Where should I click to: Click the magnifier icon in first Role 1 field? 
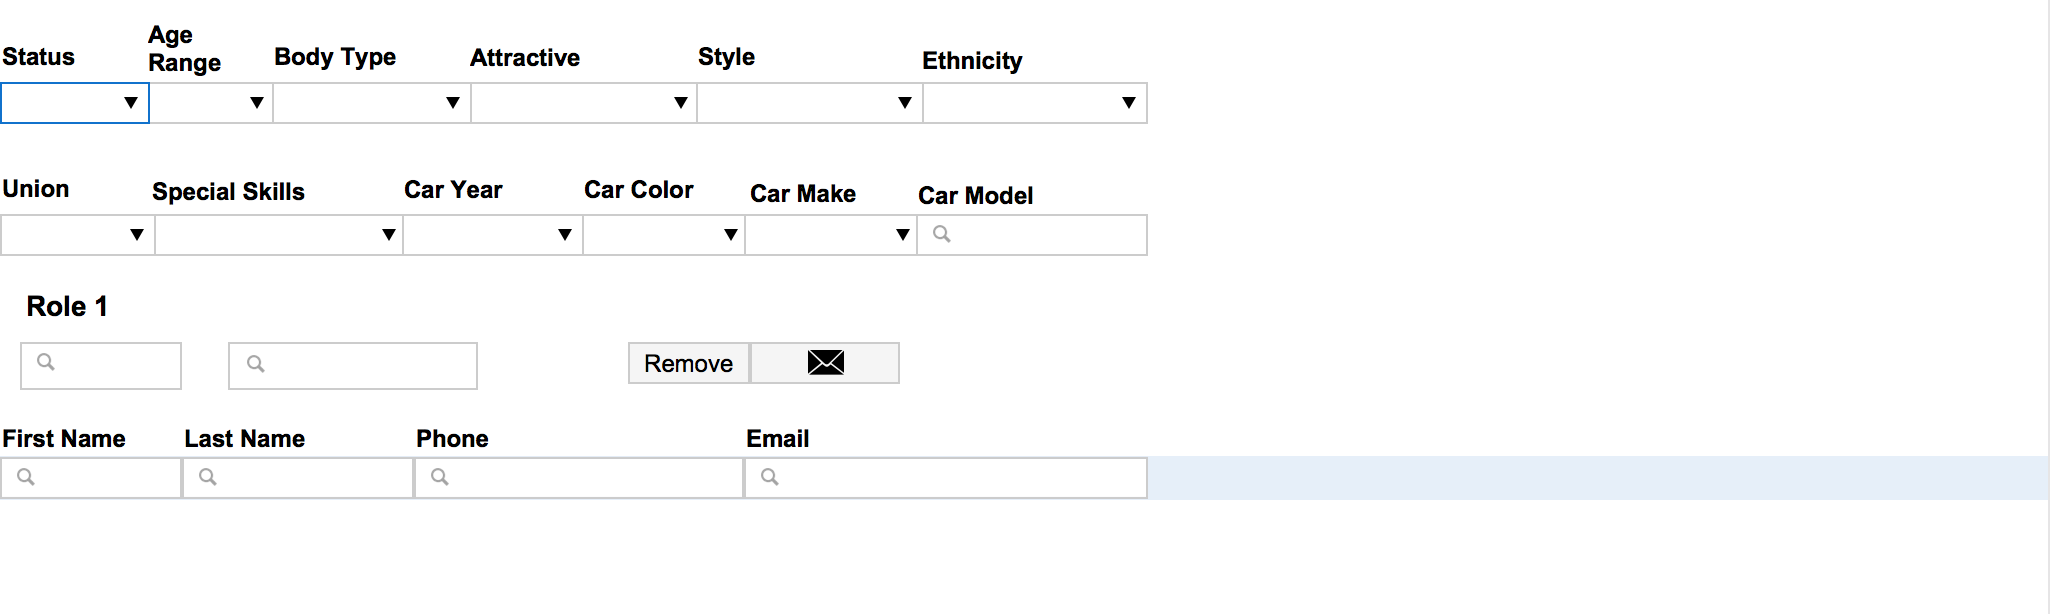point(45,362)
